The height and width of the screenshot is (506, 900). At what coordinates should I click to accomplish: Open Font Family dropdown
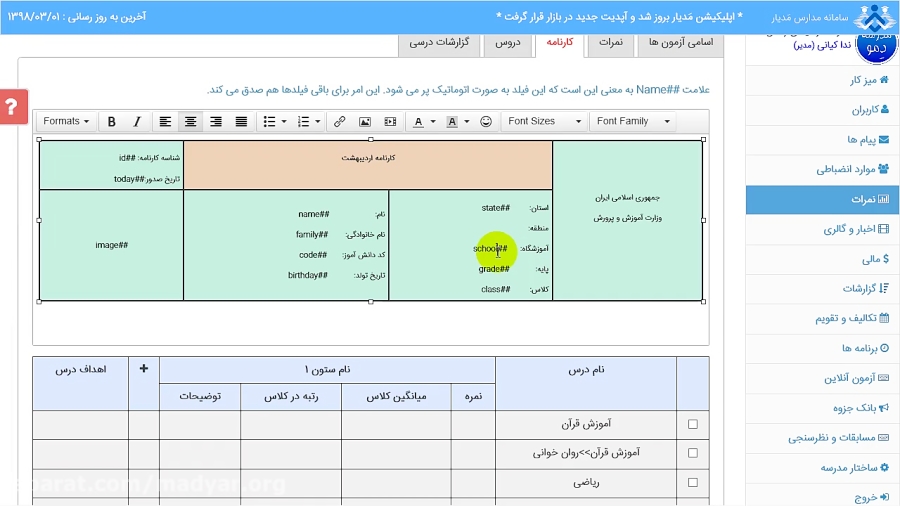click(633, 122)
